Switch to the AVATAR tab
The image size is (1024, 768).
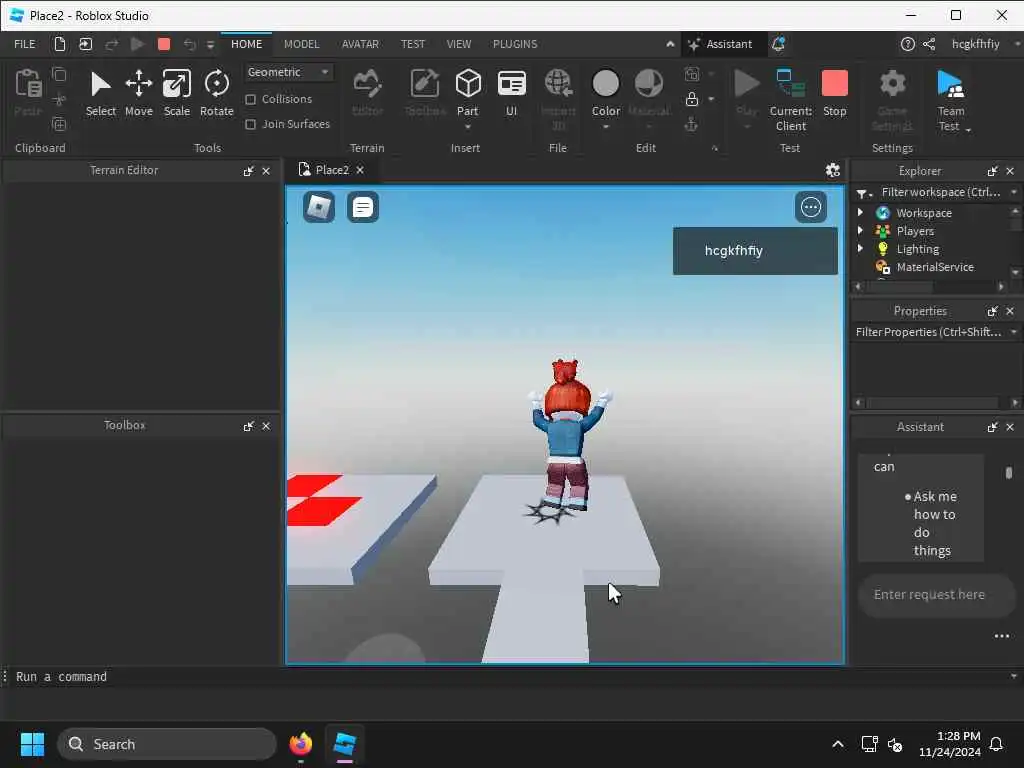tap(360, 44)
